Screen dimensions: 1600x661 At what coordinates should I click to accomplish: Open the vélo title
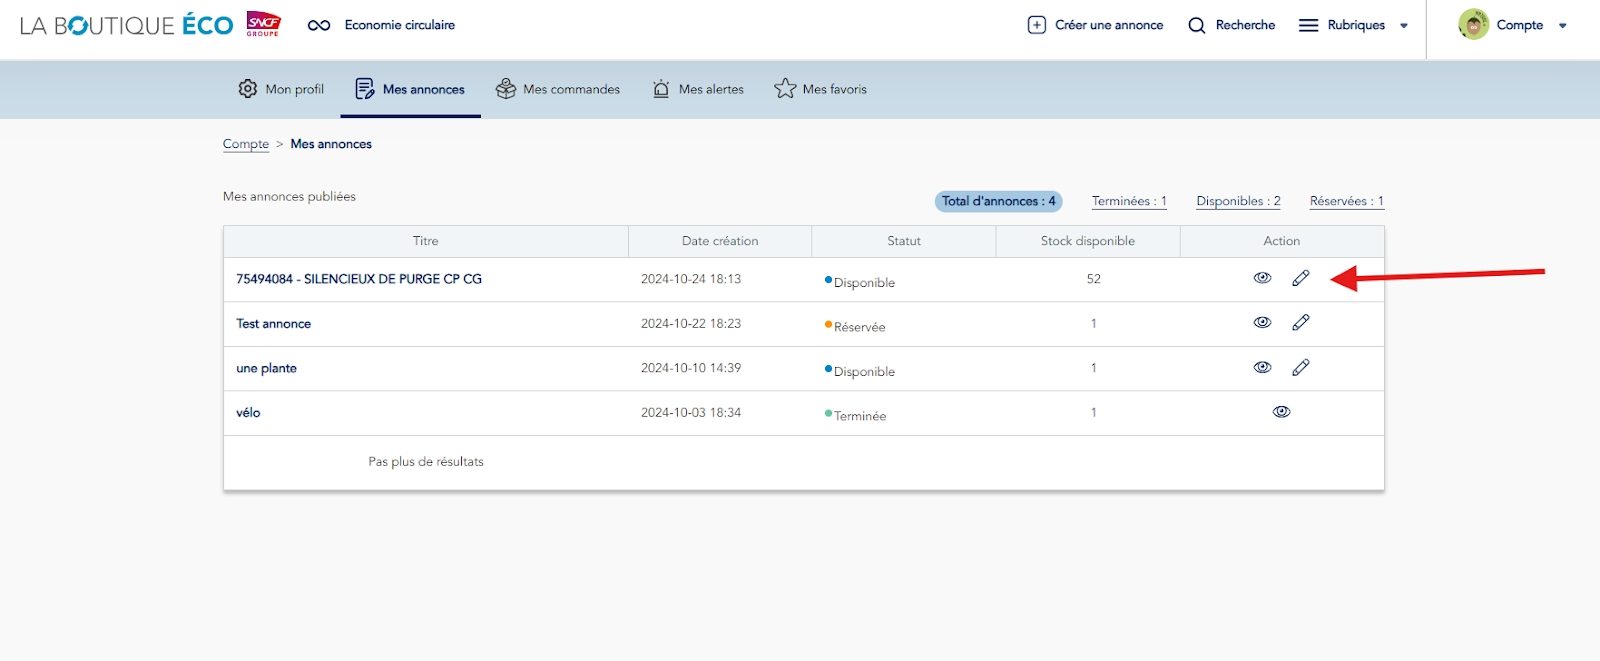point(248,412)
